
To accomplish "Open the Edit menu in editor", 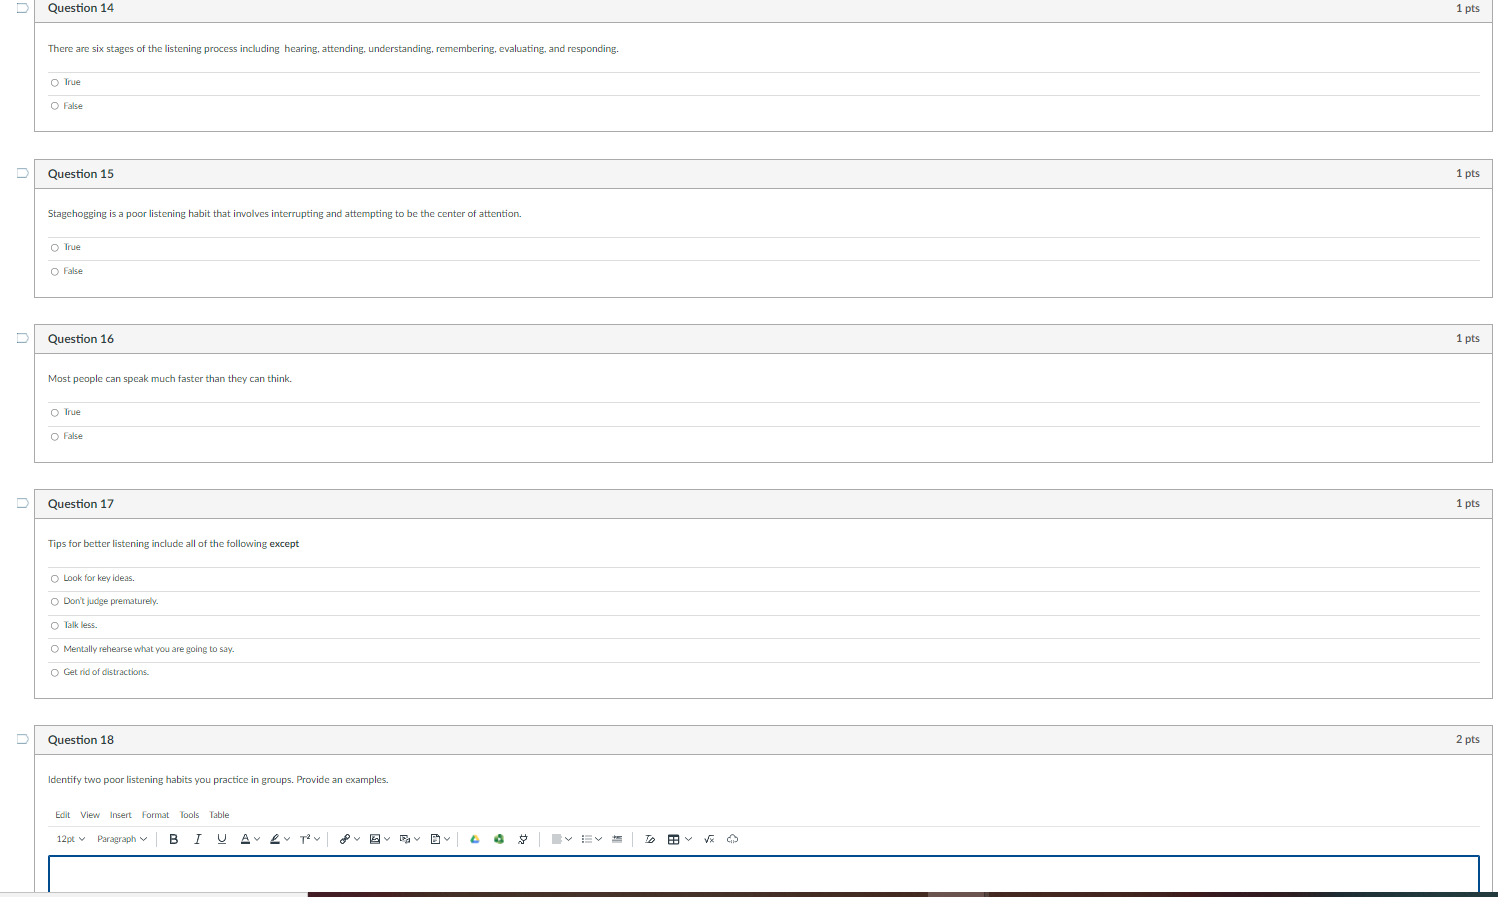I will [x=63, y=815].
